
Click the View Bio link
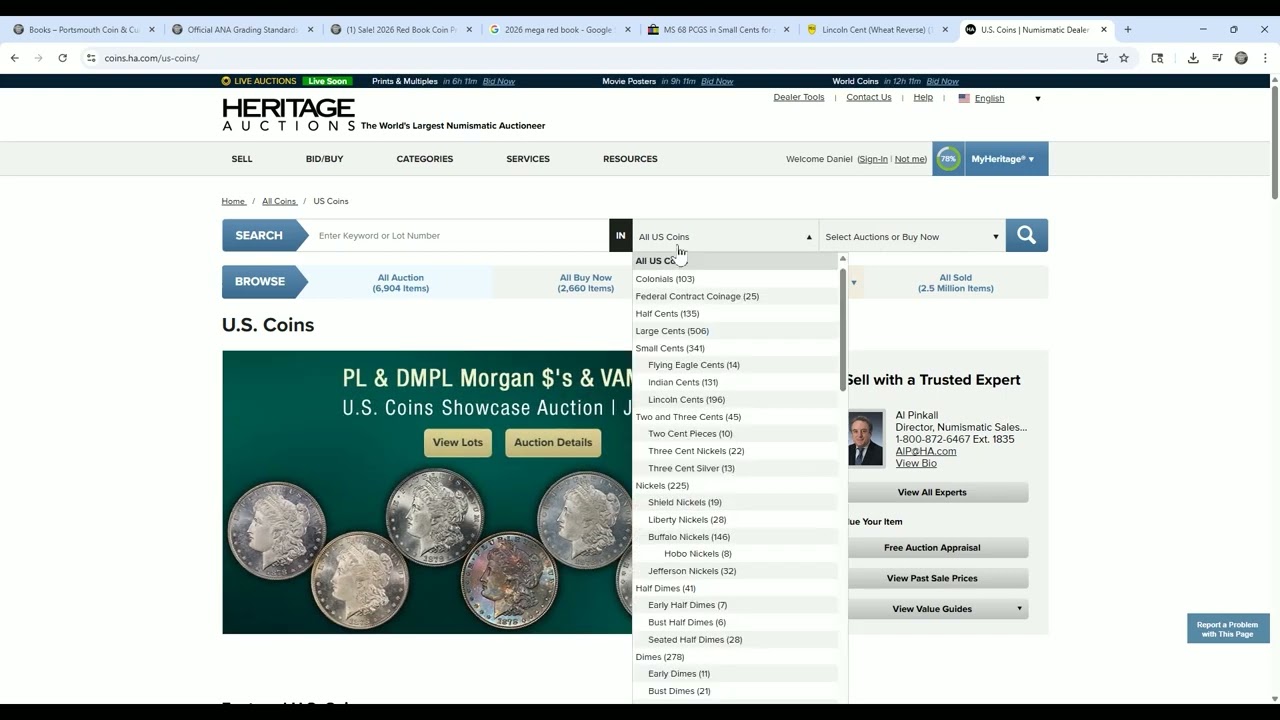[916, 463]
